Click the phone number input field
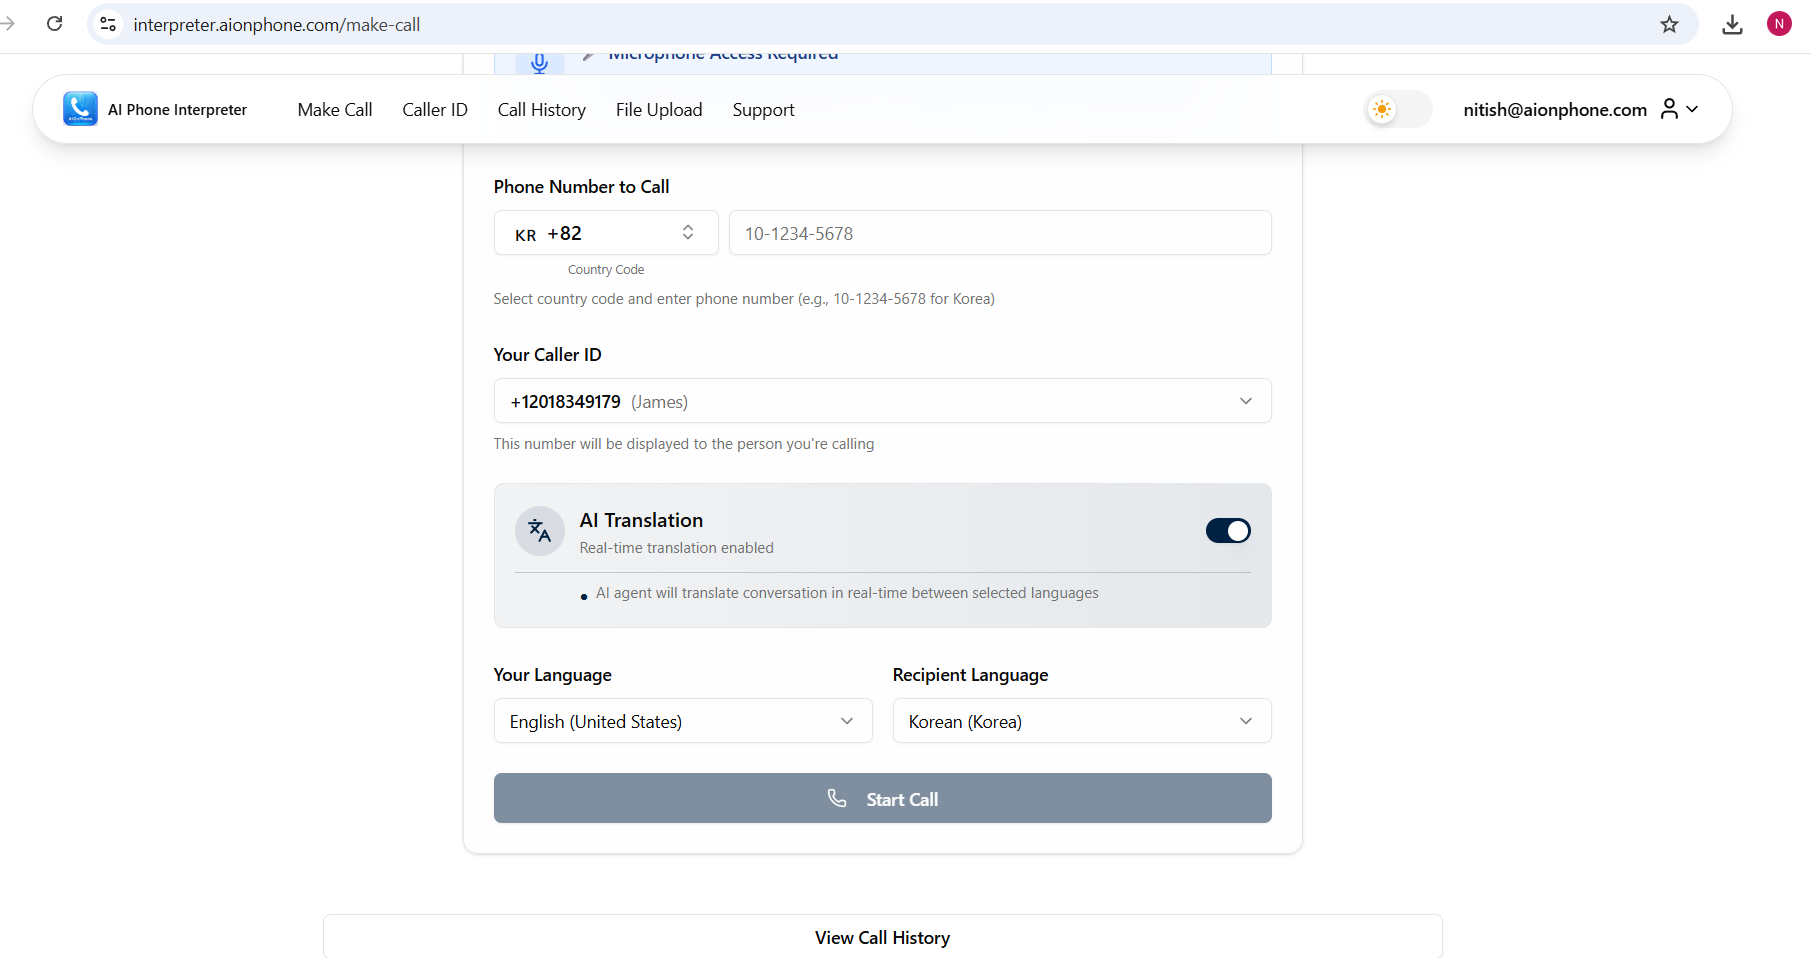The width and height of the screenshot is (1811, 958). click(1000, 233)
